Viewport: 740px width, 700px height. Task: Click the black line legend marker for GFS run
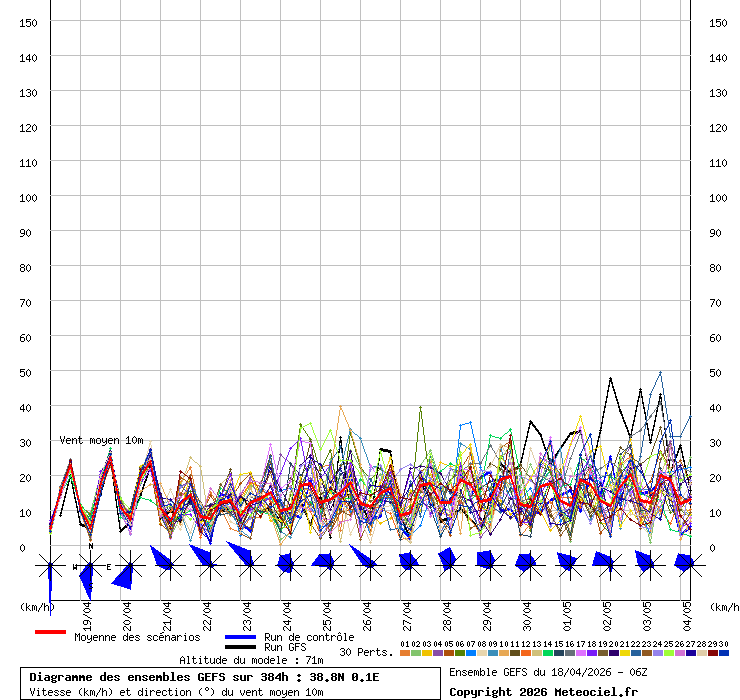240,648
